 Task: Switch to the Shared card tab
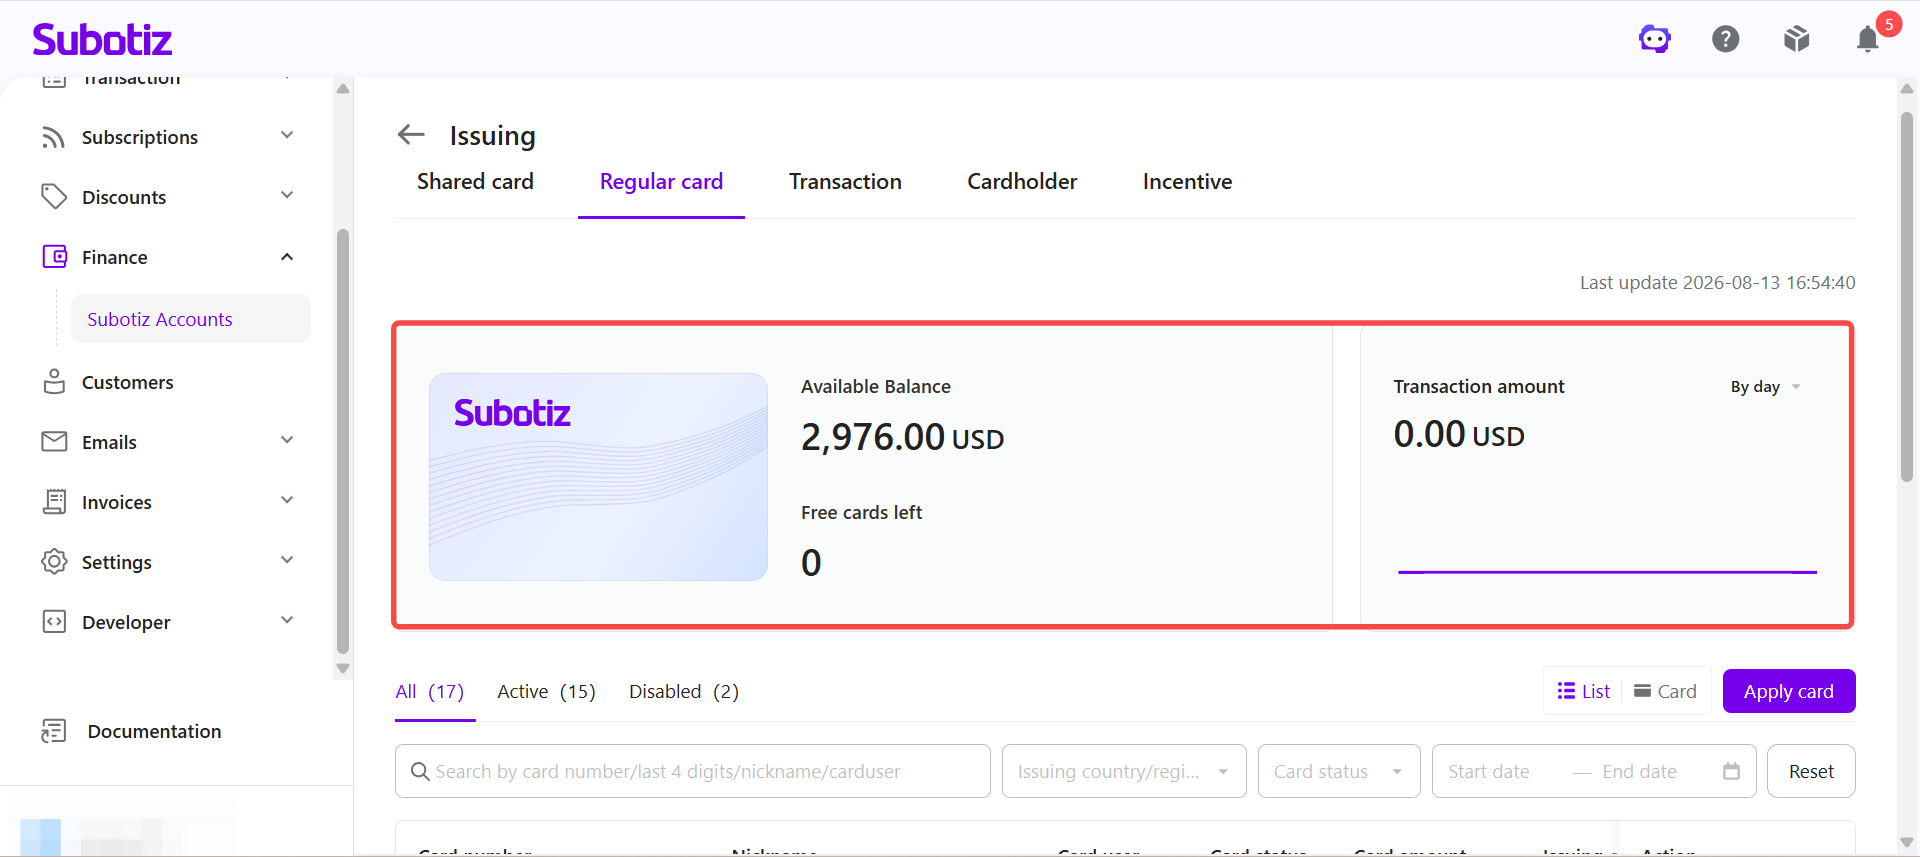(475, 181)
